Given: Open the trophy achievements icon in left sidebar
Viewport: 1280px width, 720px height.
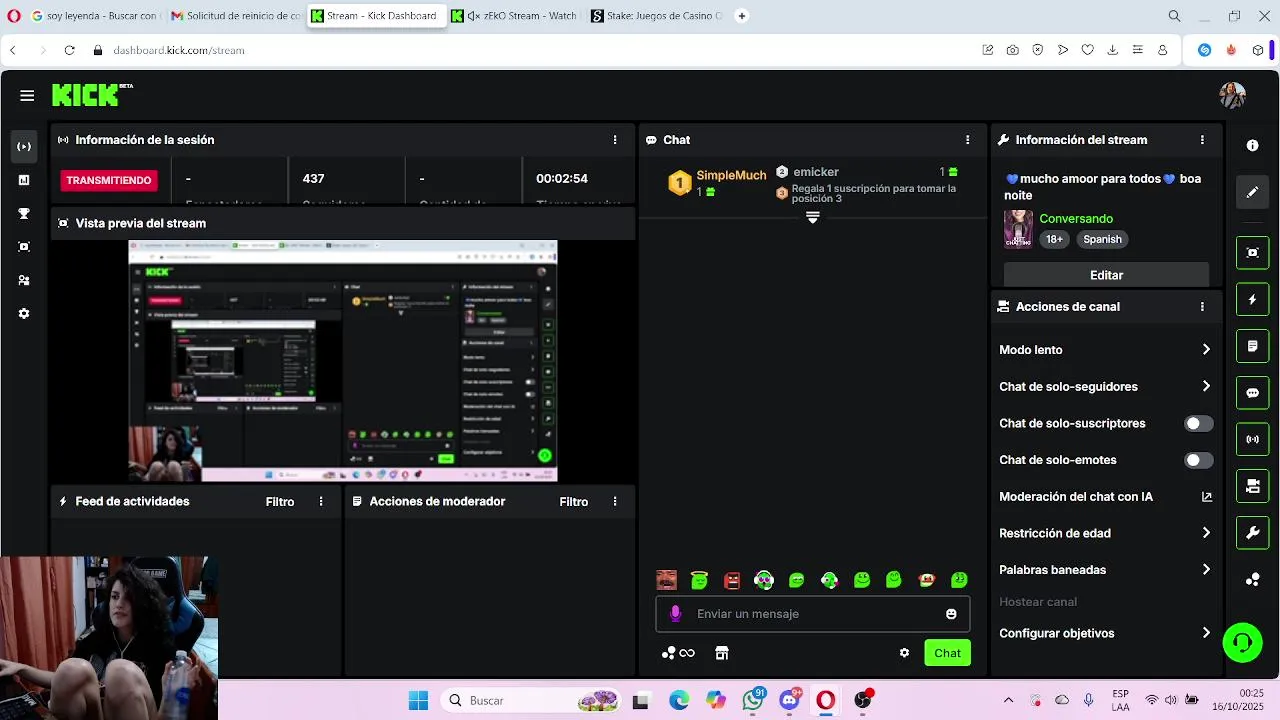Looking at the screenshot, I should point(24,213).
